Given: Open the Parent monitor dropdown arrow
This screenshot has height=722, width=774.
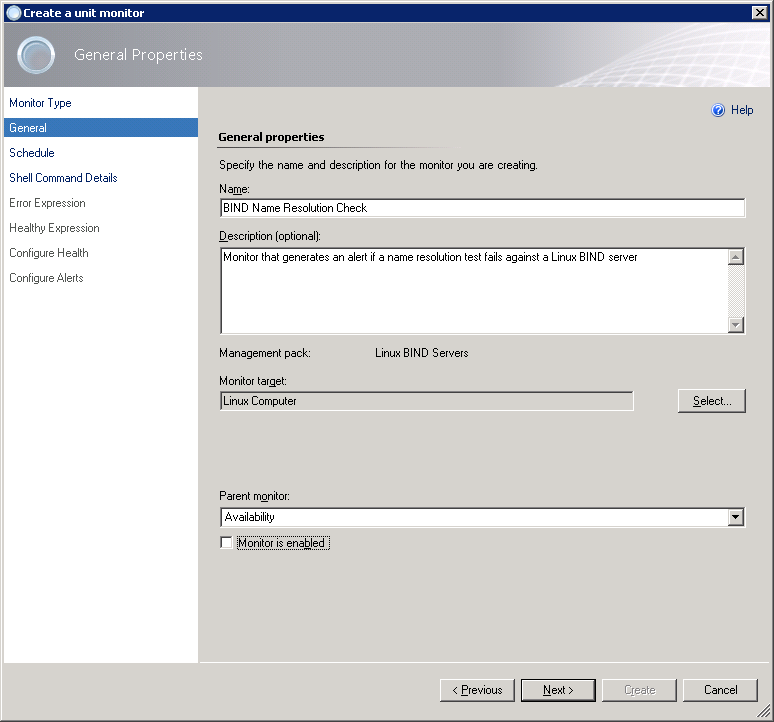Looking at the screenshot, I should point(736,517).
